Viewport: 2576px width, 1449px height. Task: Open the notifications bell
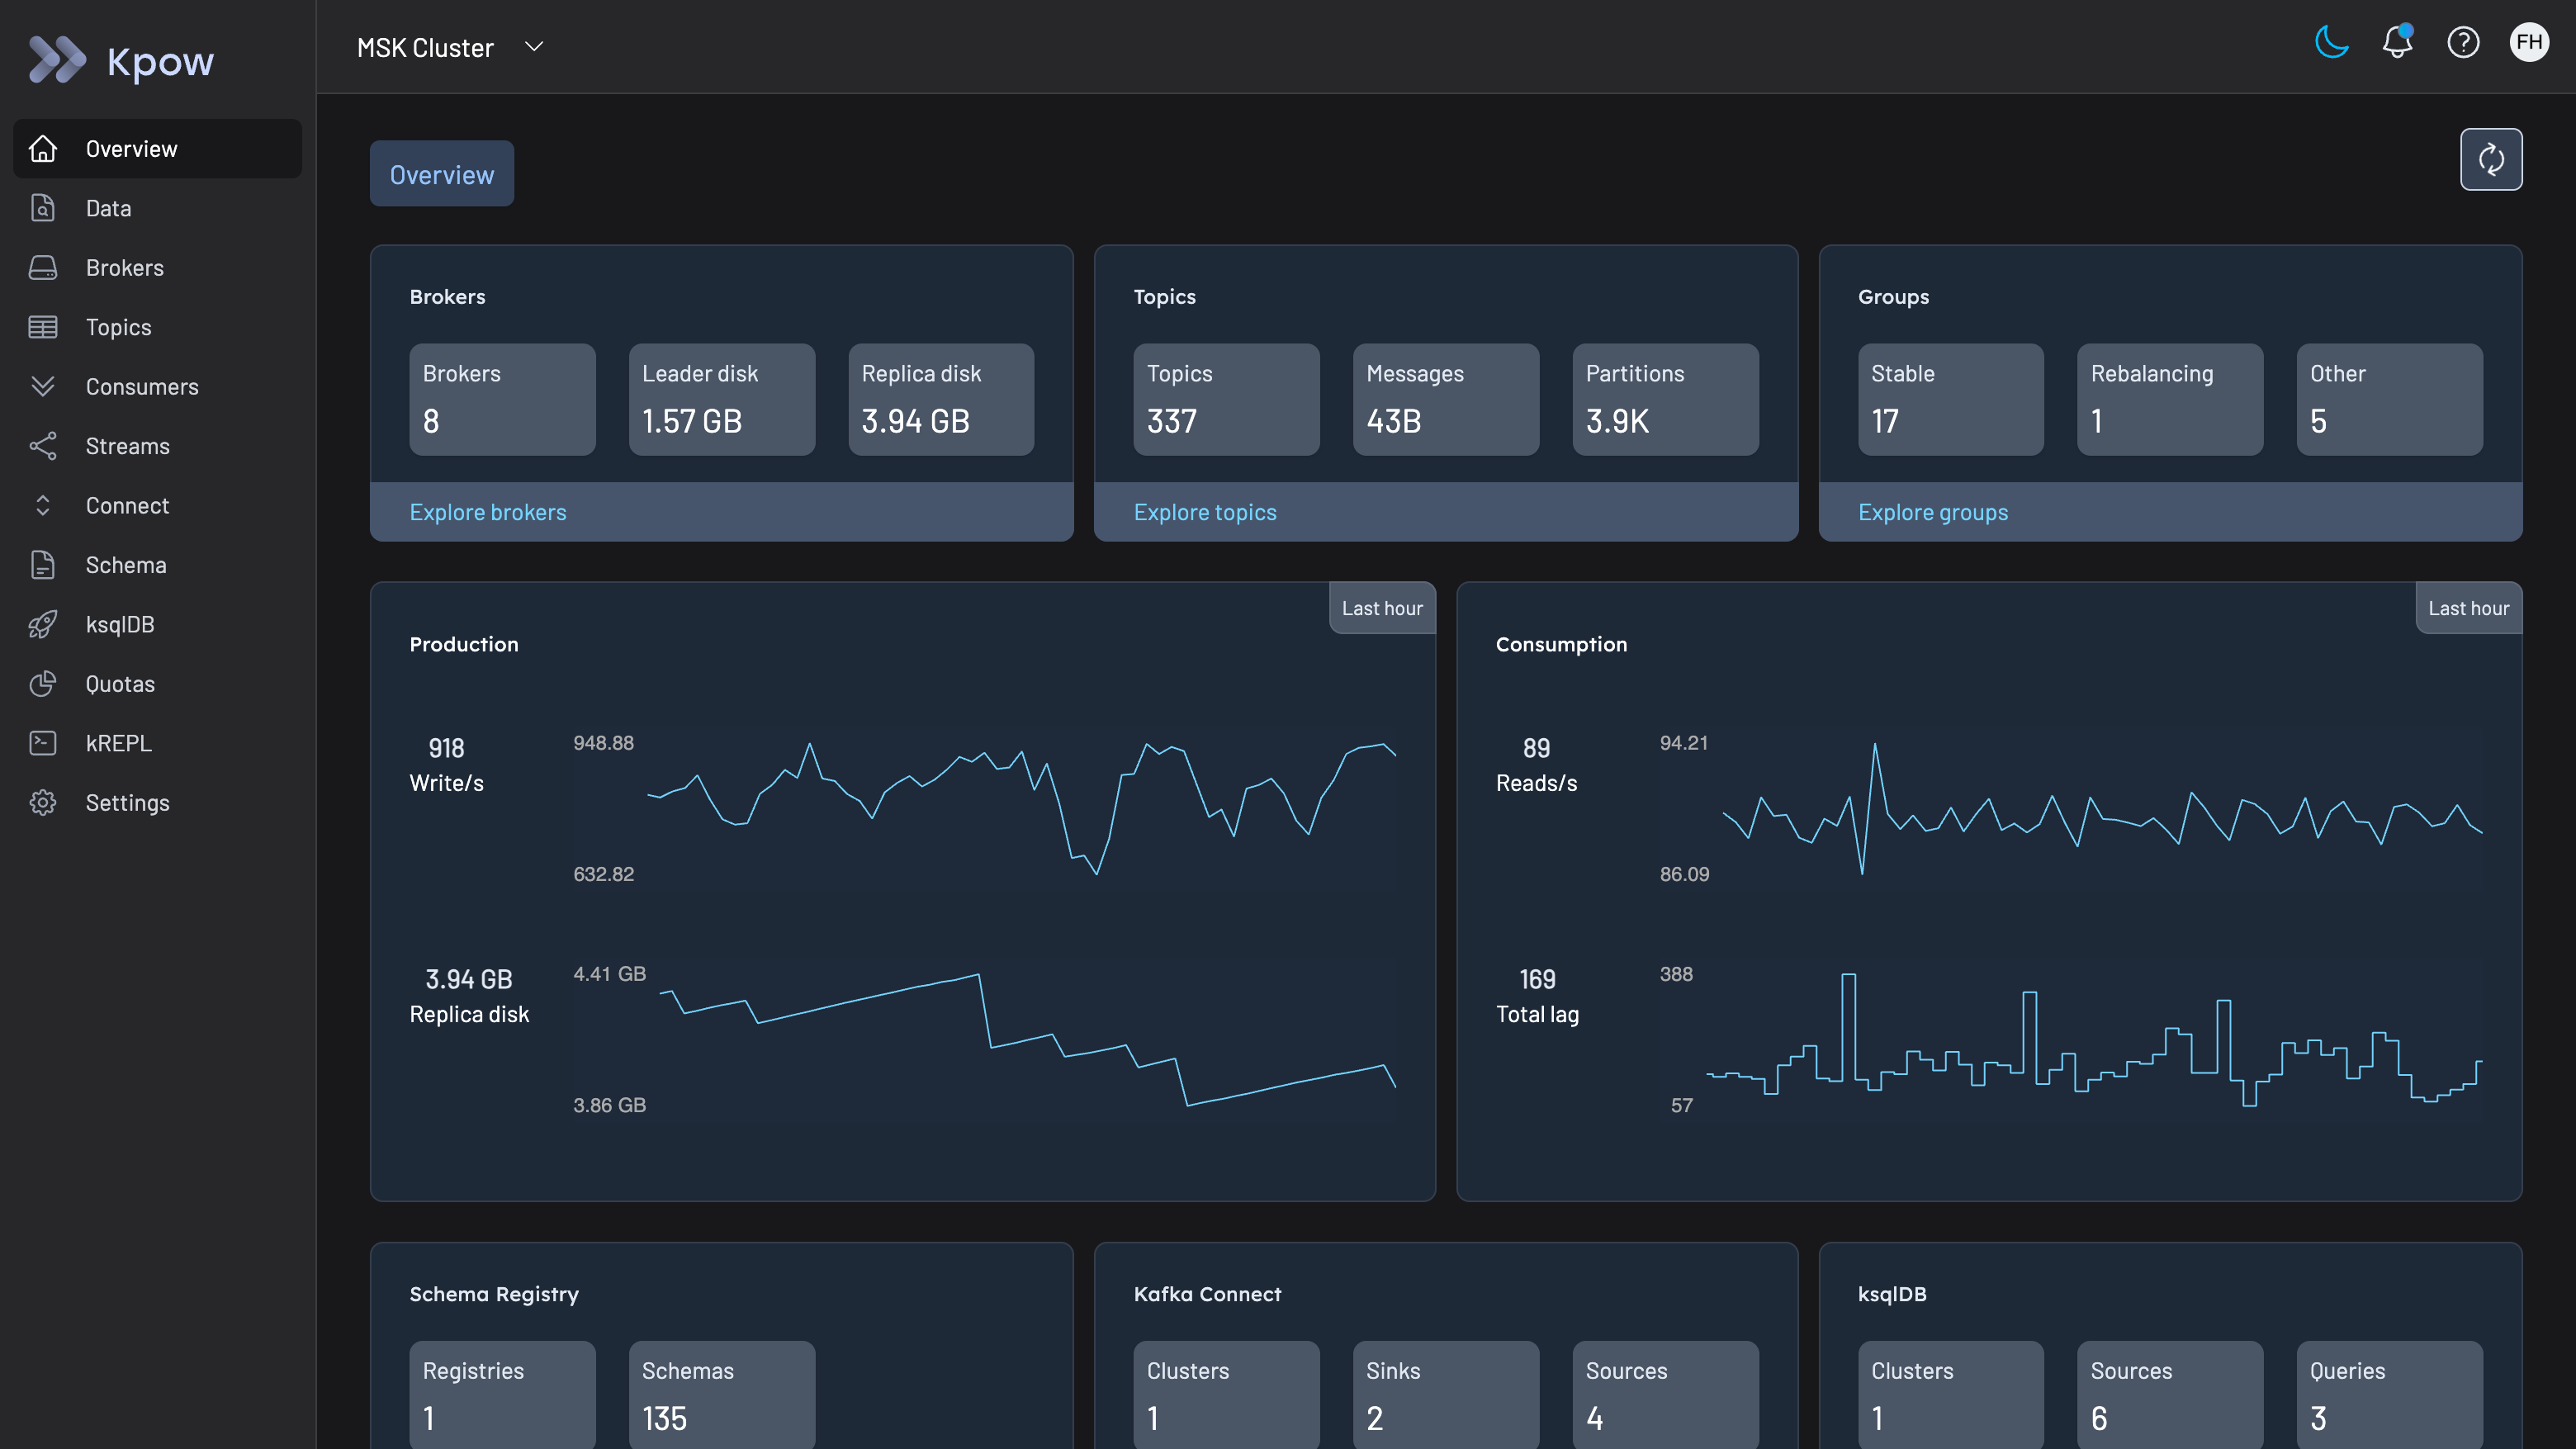pos(2397,43)
